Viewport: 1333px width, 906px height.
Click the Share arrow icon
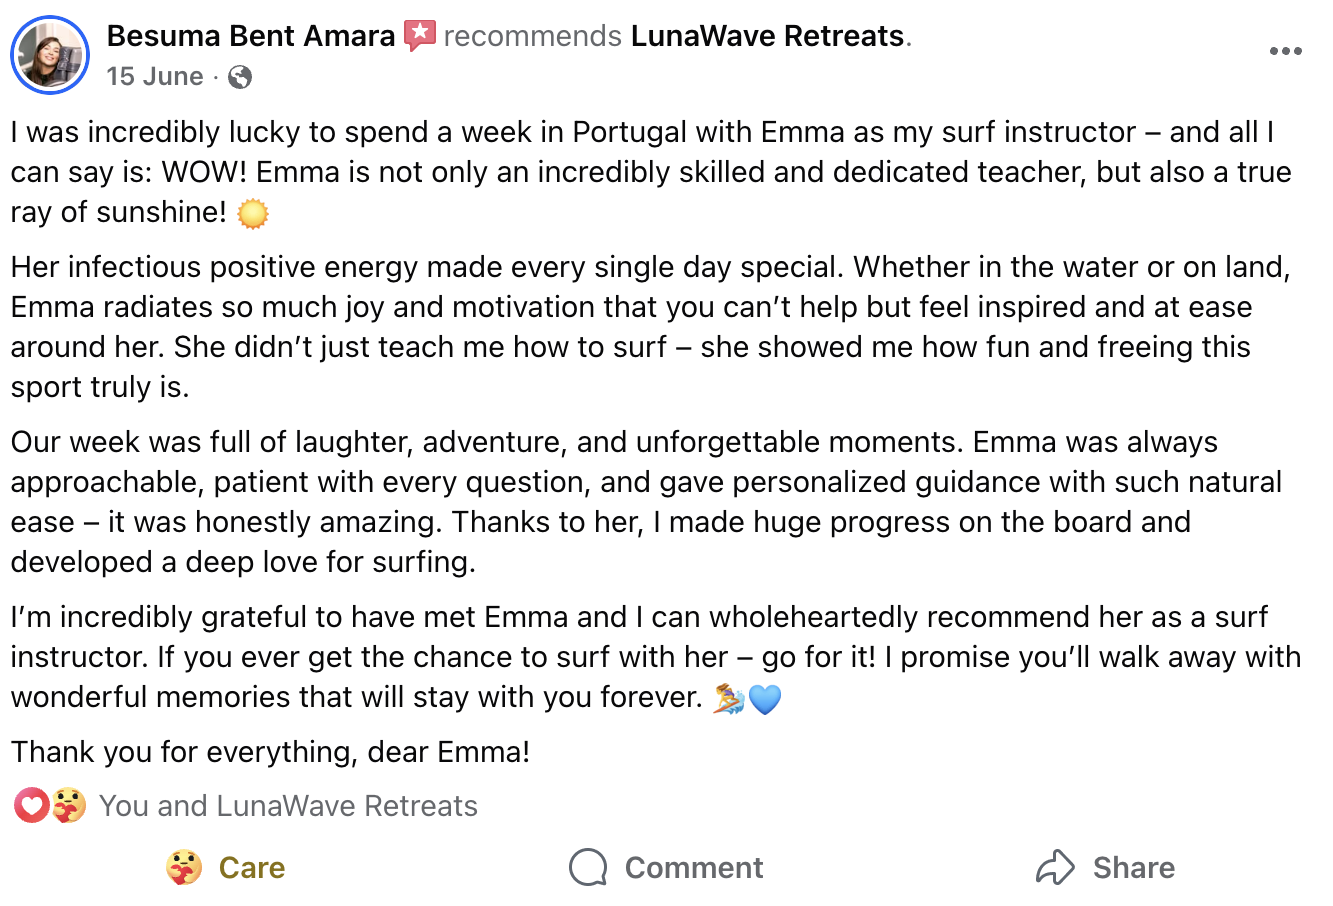pos(1055,867)
